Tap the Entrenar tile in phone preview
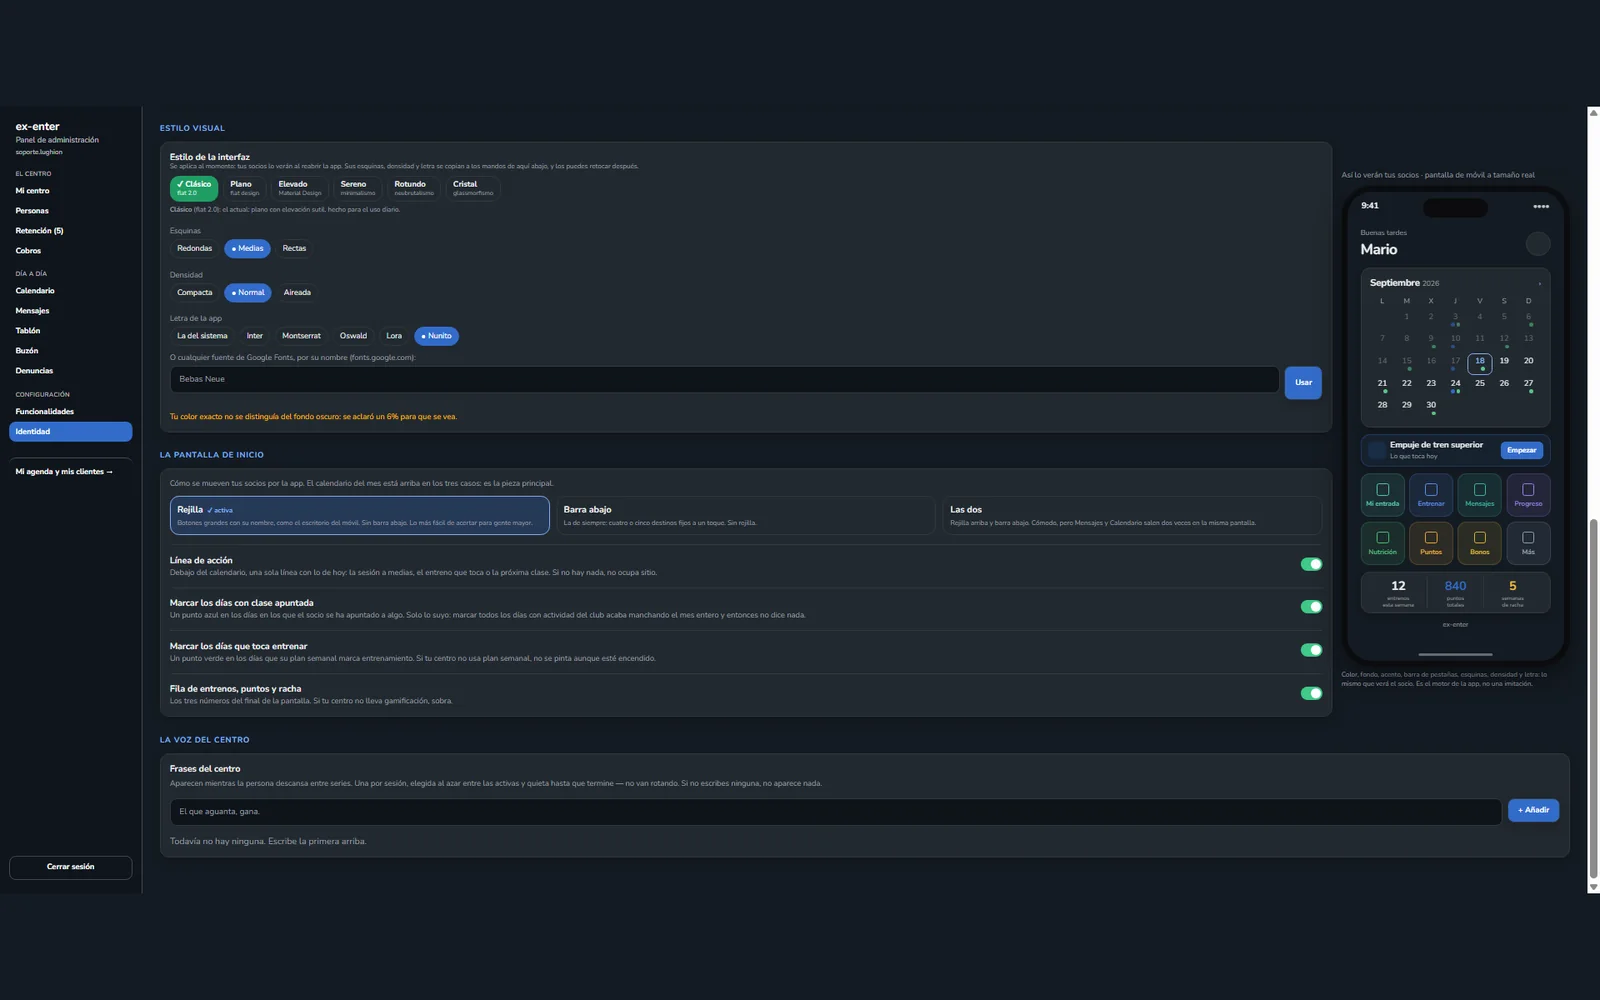The image size is (1600, 1000). (1431, 494)
